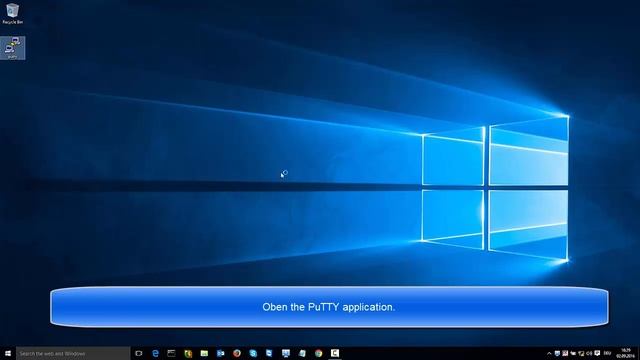This screenshot has height=360, width=640.
Task: Switch to the active white C app on taskbar
Action: (x=335, y=353)
